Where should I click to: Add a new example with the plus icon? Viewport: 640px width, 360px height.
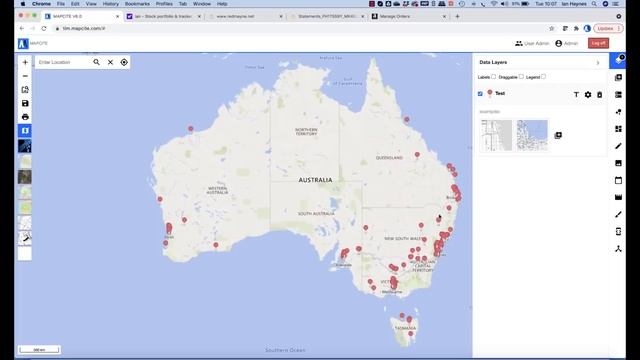(x=558, y=135)
